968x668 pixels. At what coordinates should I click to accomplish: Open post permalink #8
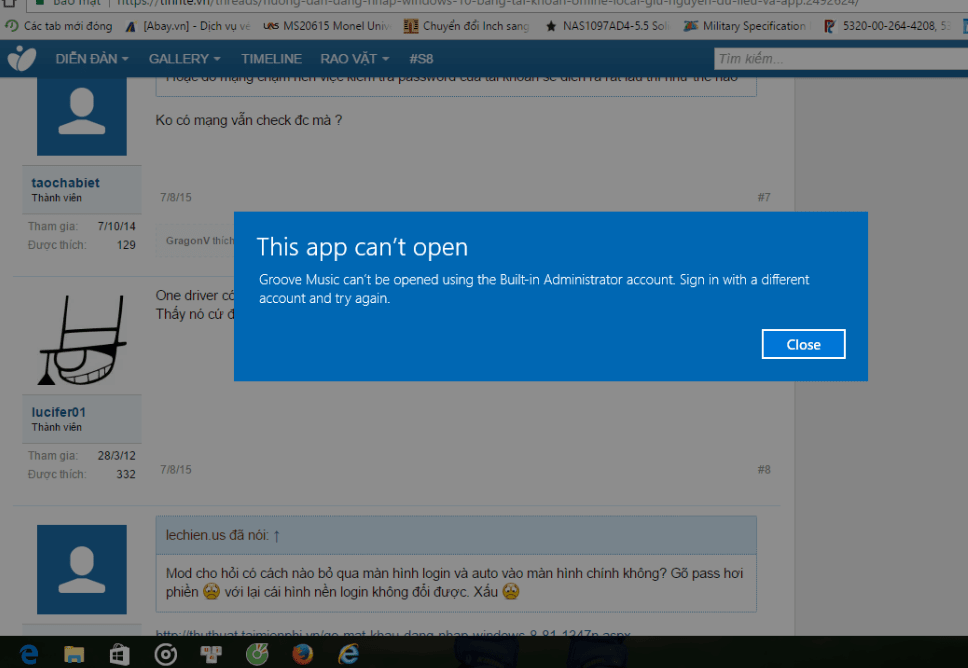tap(764, 469)
